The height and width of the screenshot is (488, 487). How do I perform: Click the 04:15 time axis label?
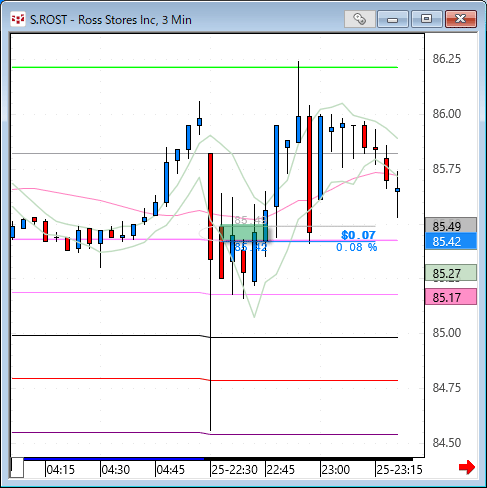click(60, 470)
